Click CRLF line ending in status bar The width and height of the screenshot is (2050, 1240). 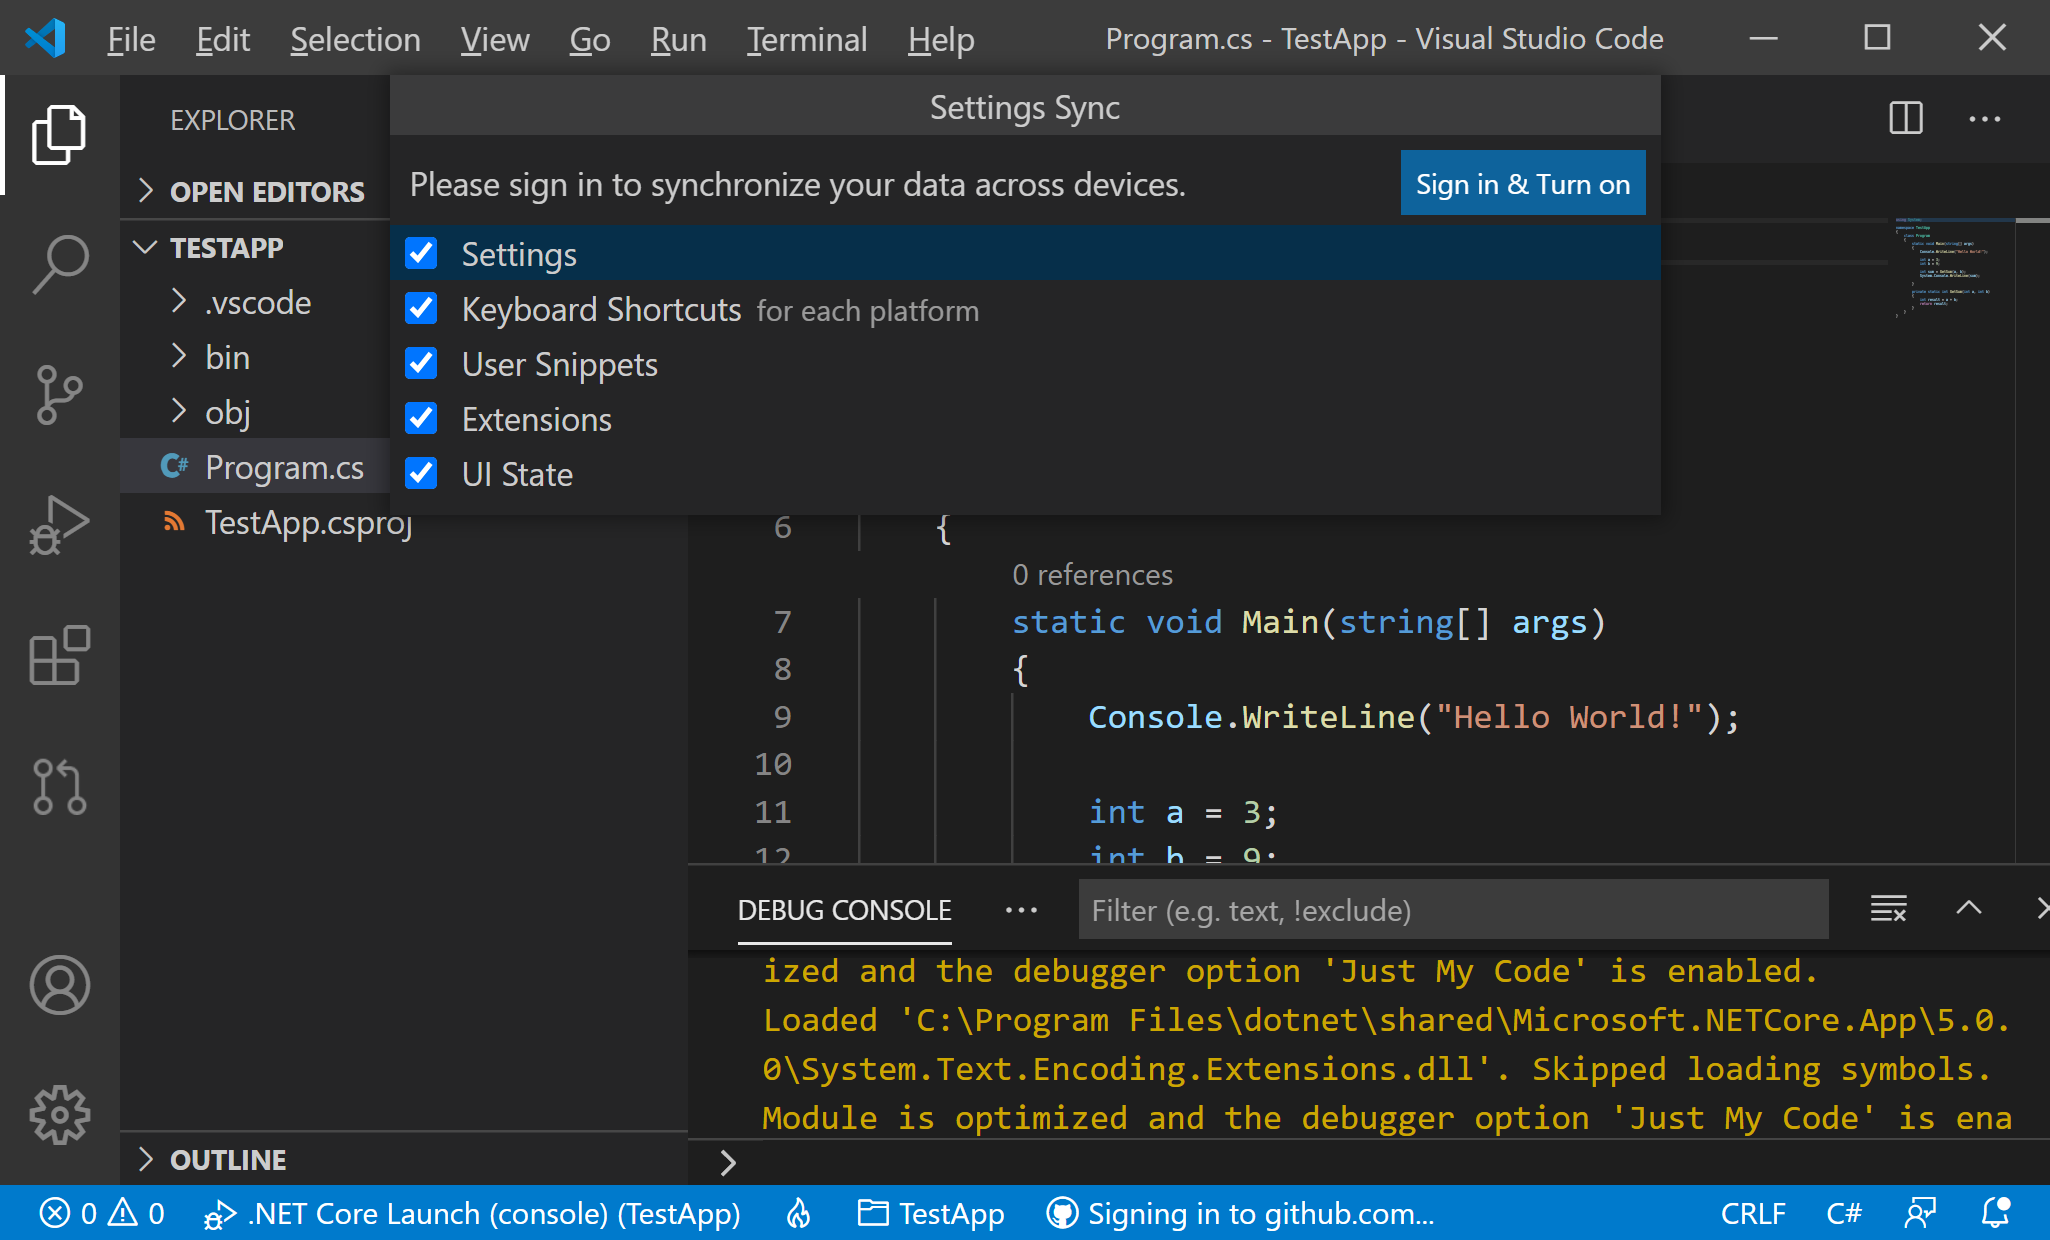(x=1752, y=1213)
